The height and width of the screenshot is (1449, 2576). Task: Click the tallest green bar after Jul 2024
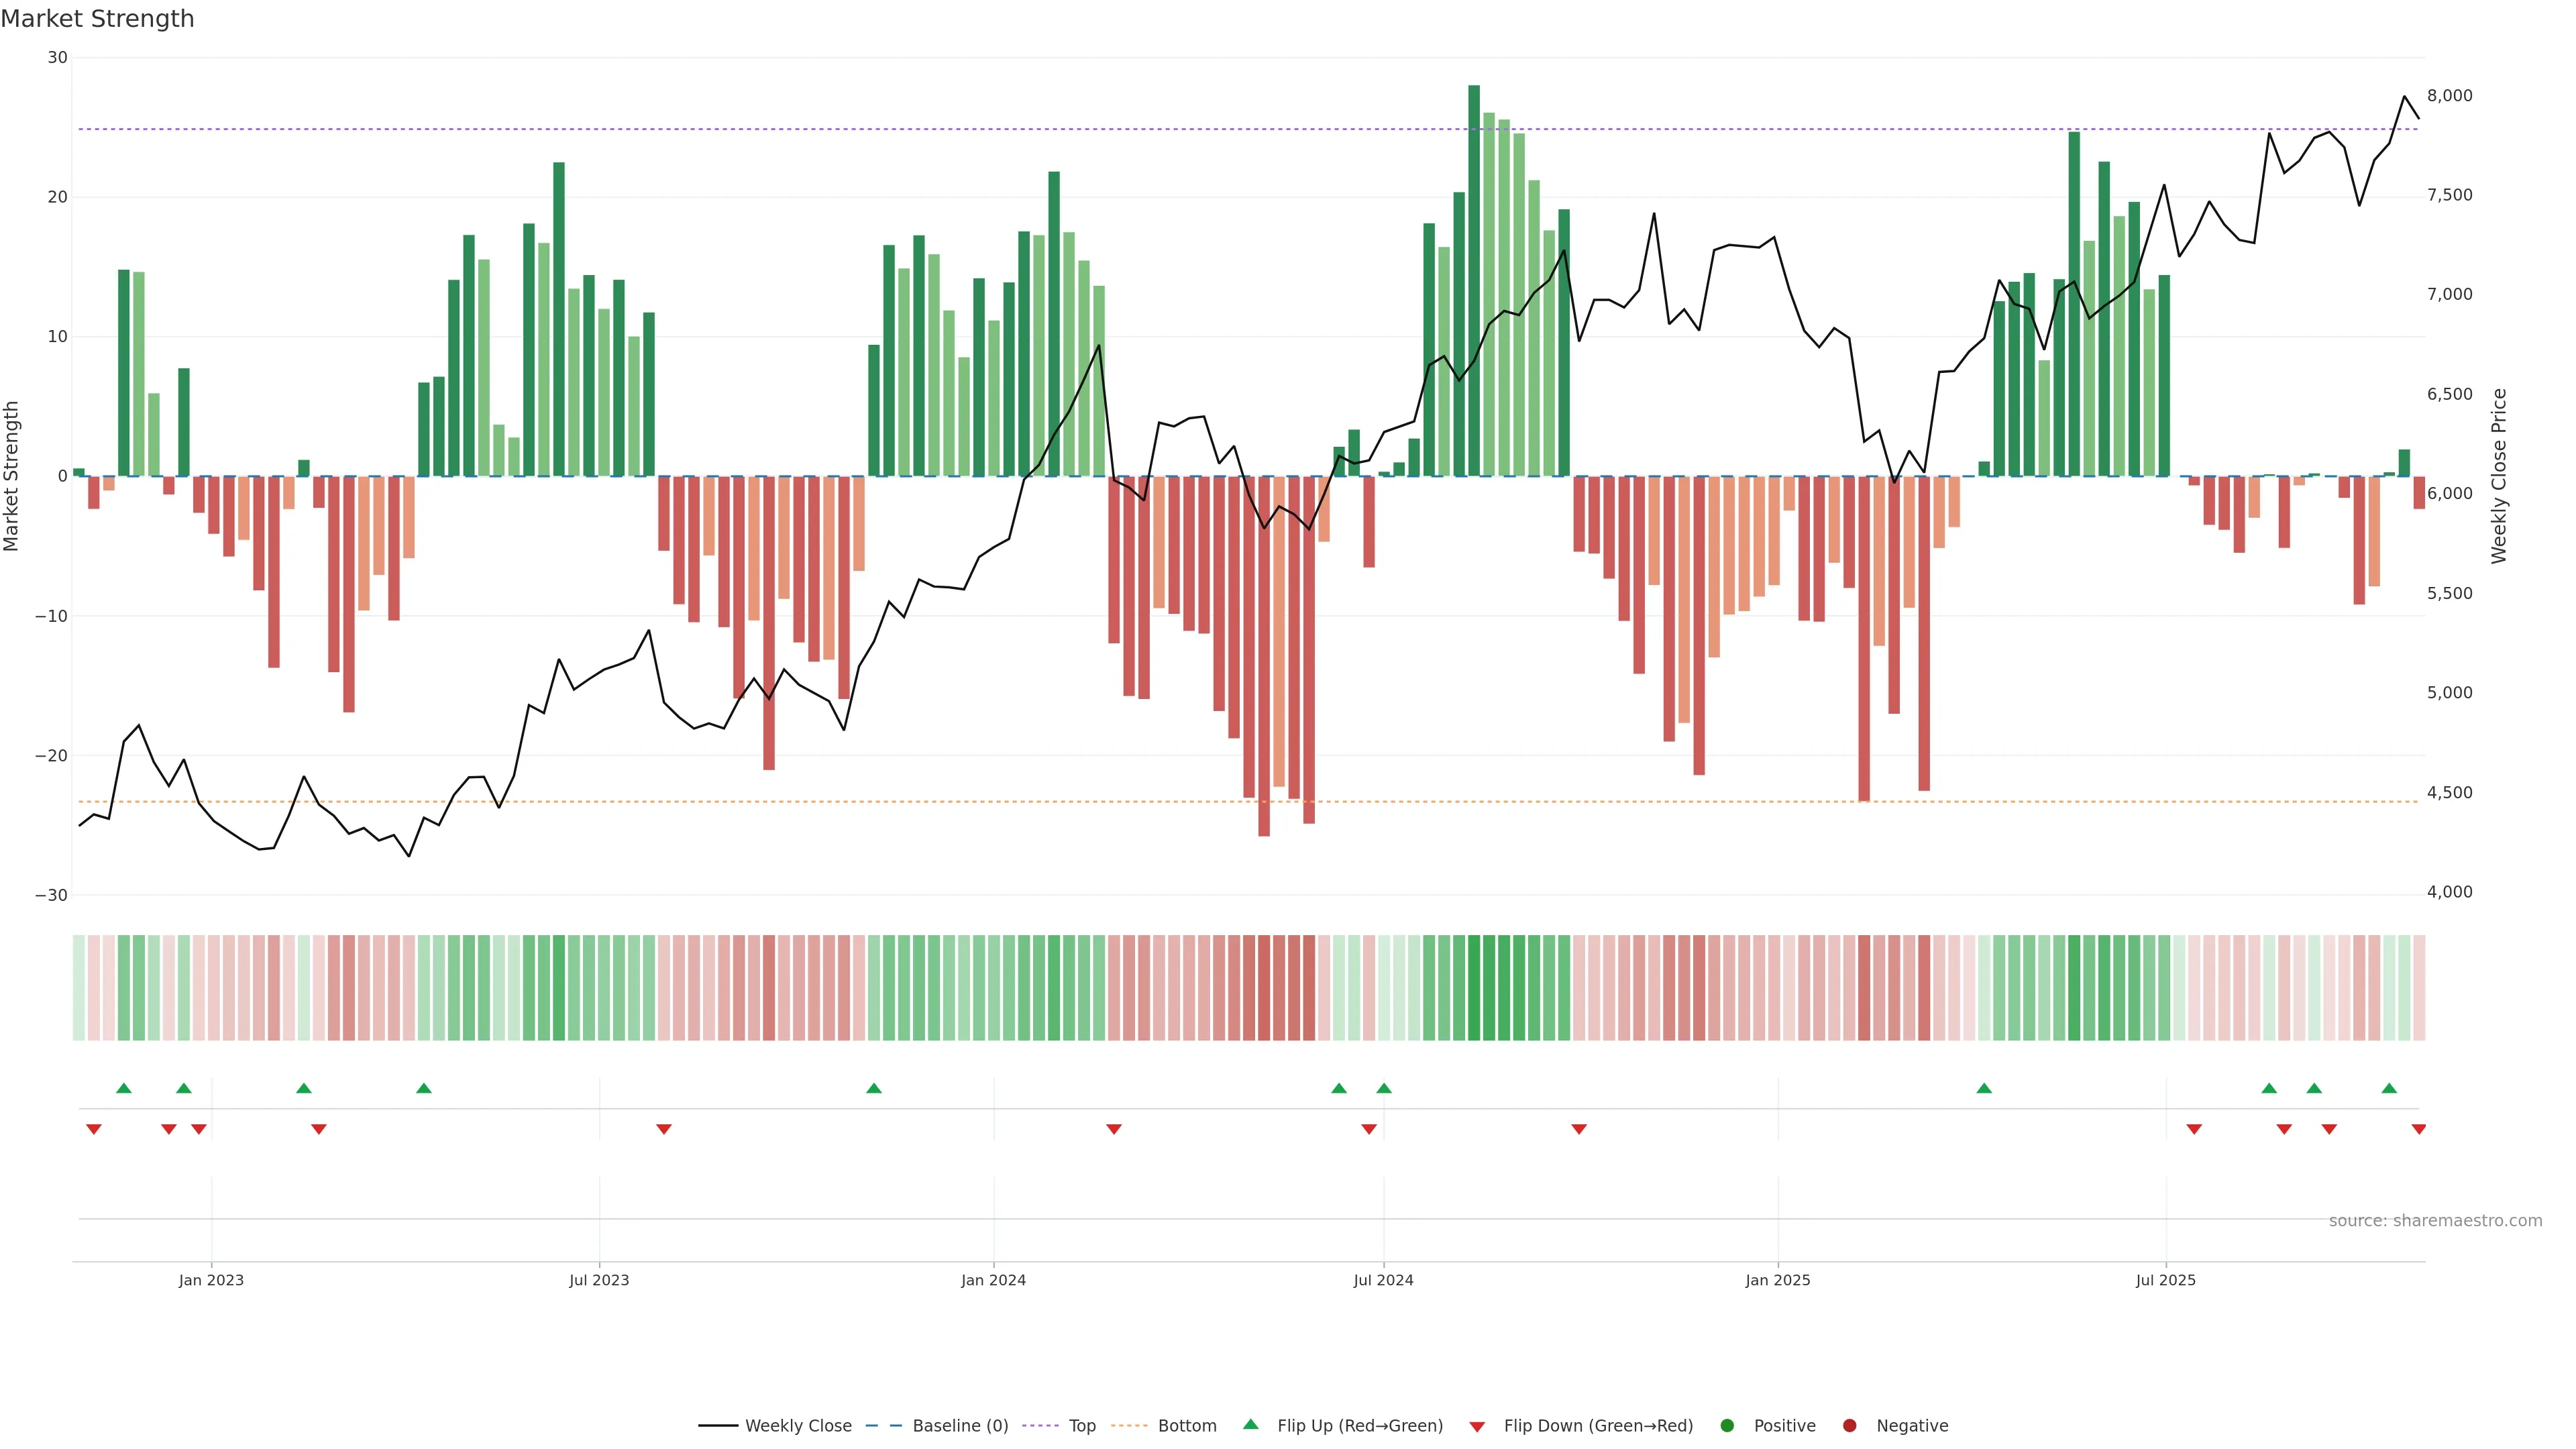coord(1474,280)
